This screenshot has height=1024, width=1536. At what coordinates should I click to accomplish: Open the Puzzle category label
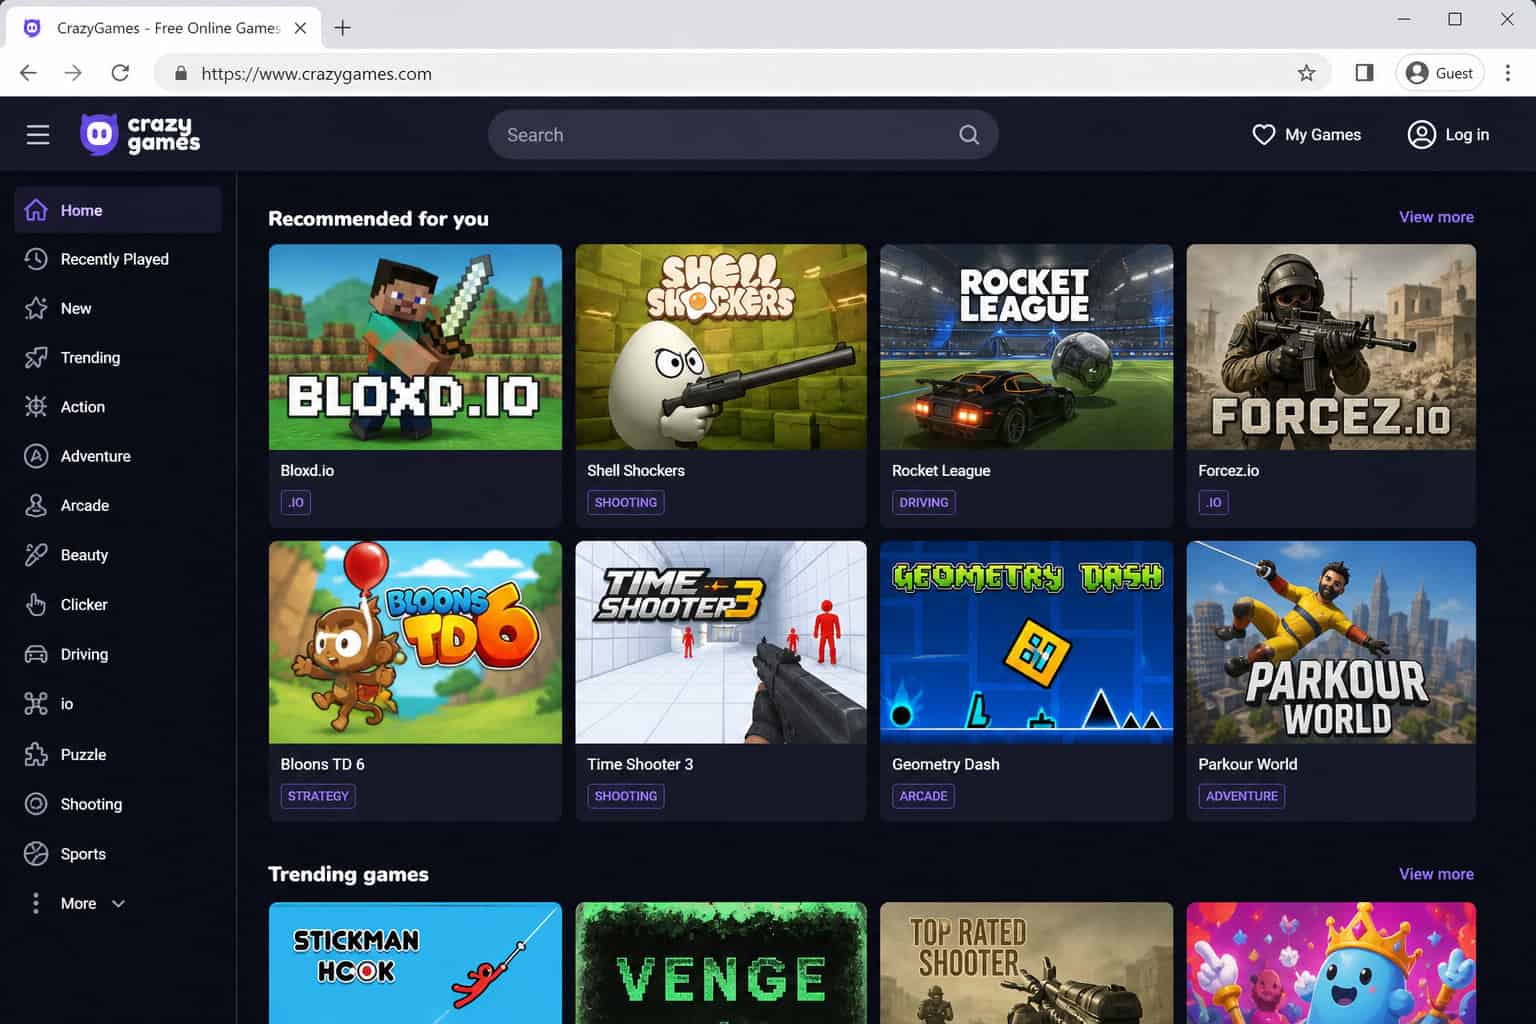(x=83, y=754)
